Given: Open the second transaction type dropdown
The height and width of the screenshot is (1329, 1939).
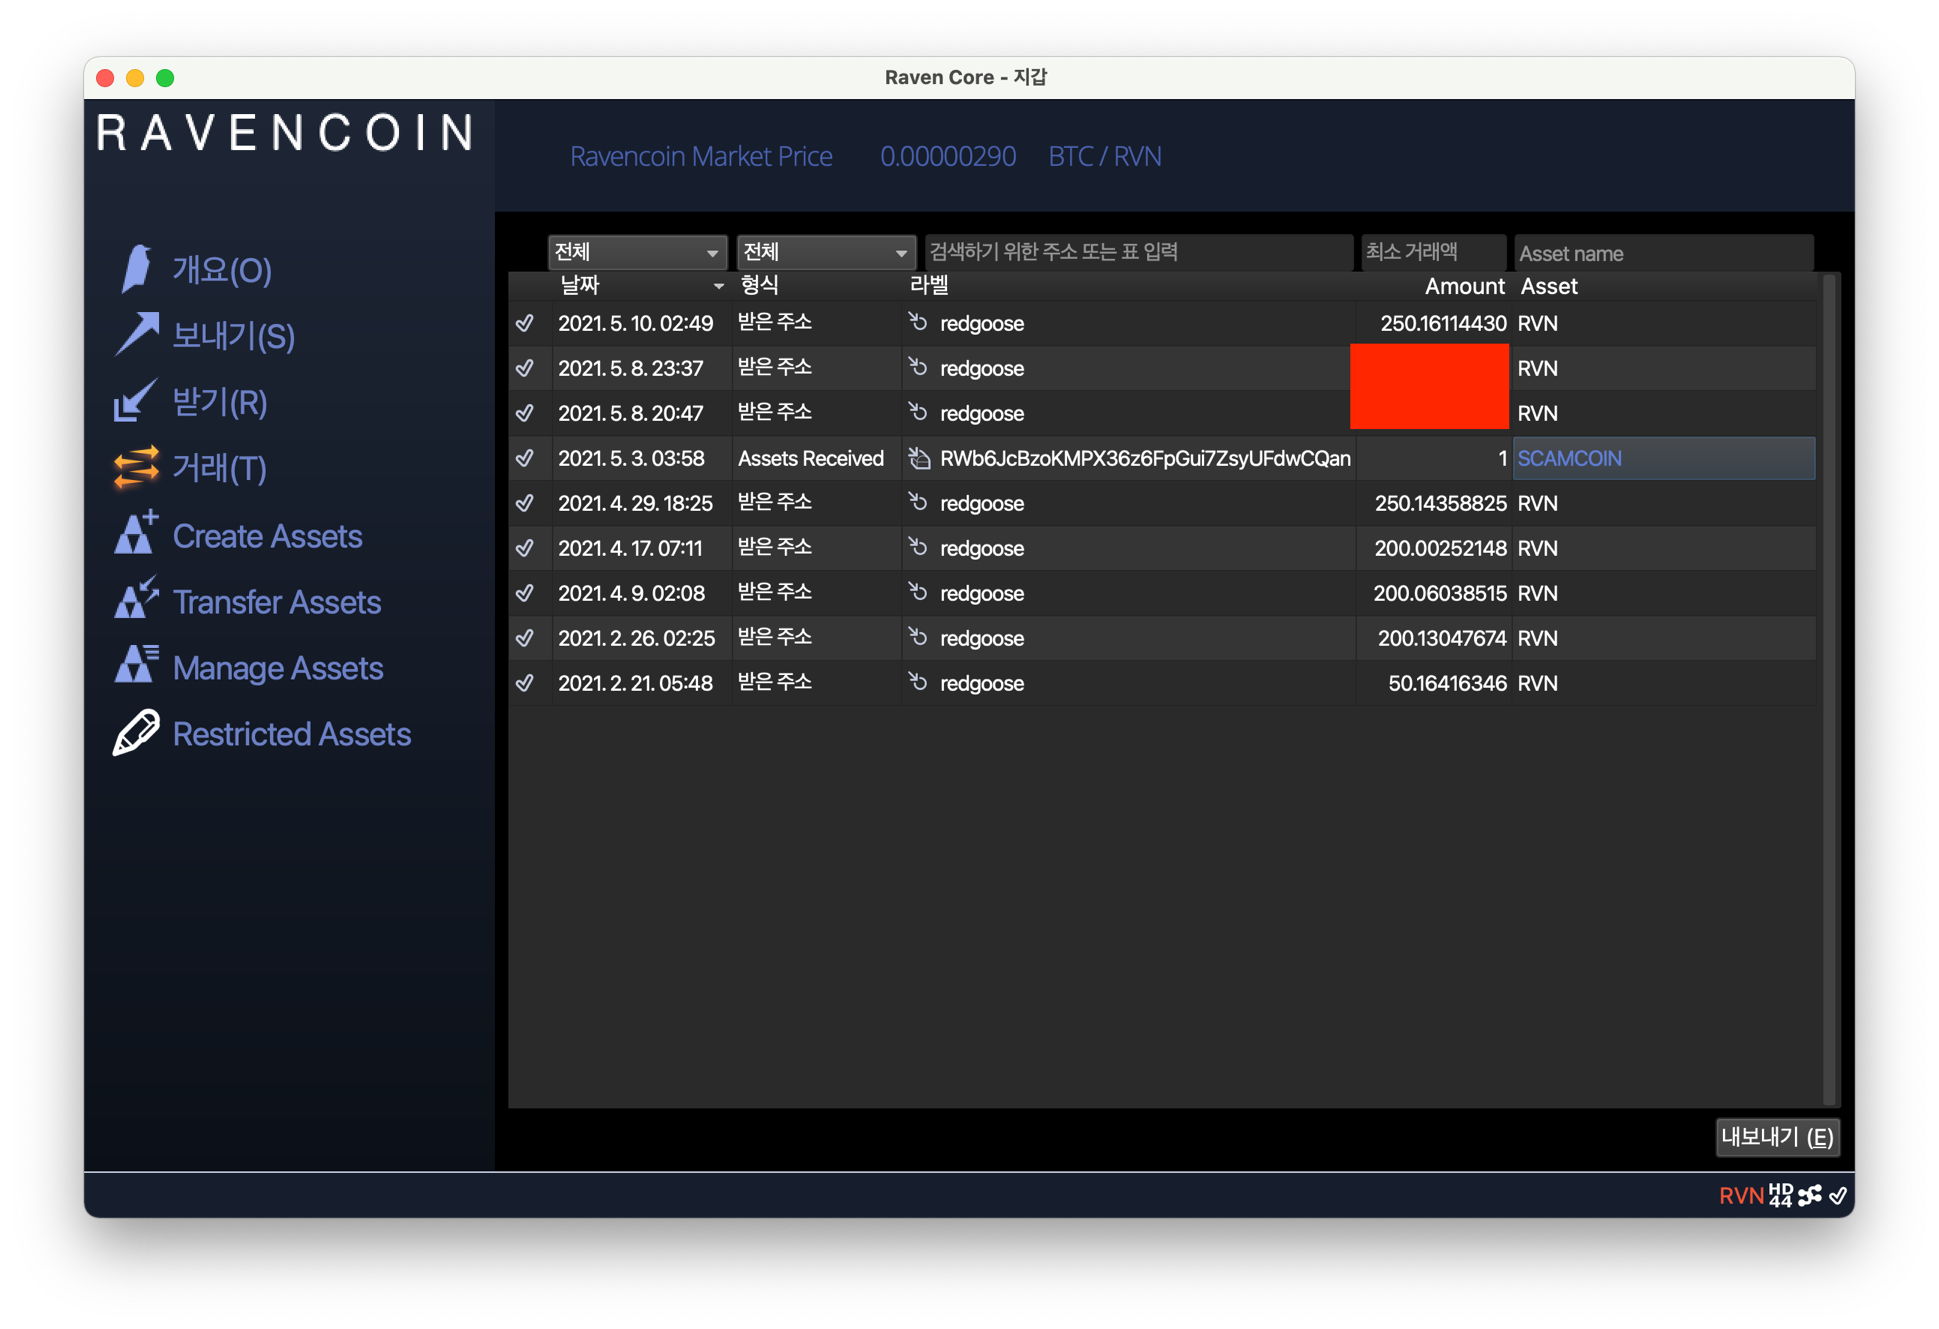Looking at the screenshot, I should (826, 252).
